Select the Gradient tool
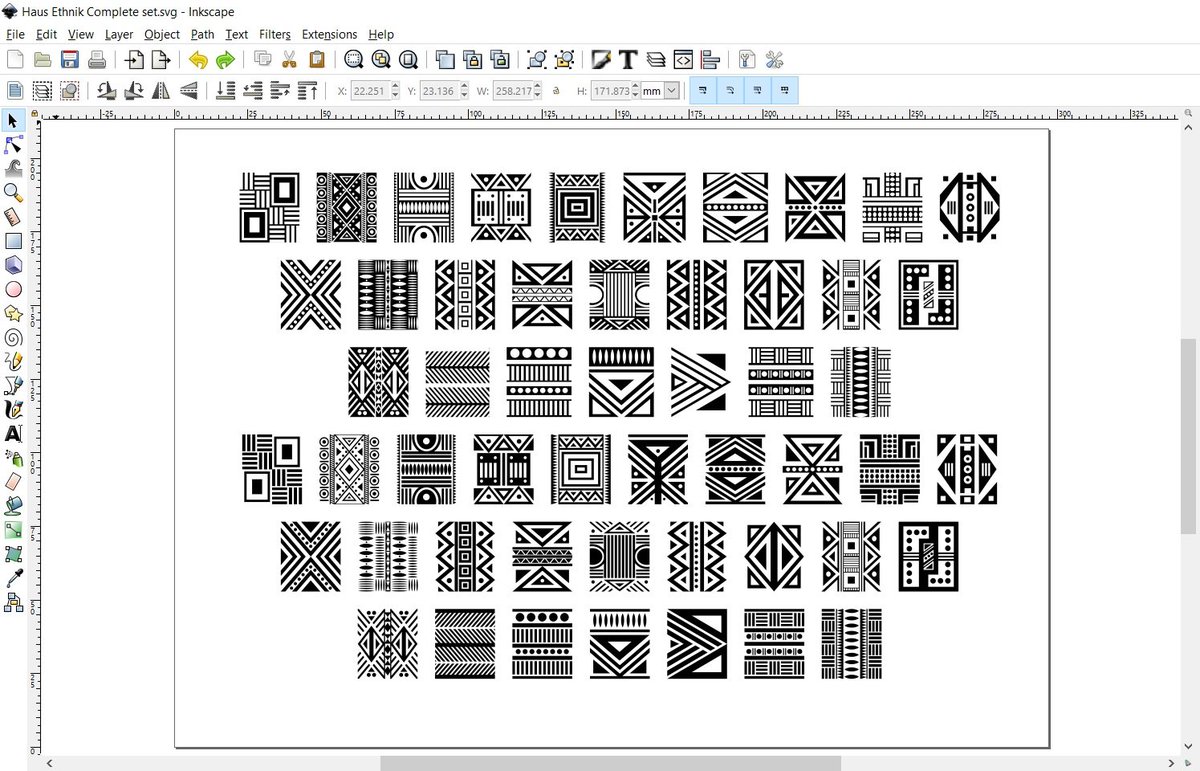The height and width of the screenshot is (771, 1200). [13, 529]
